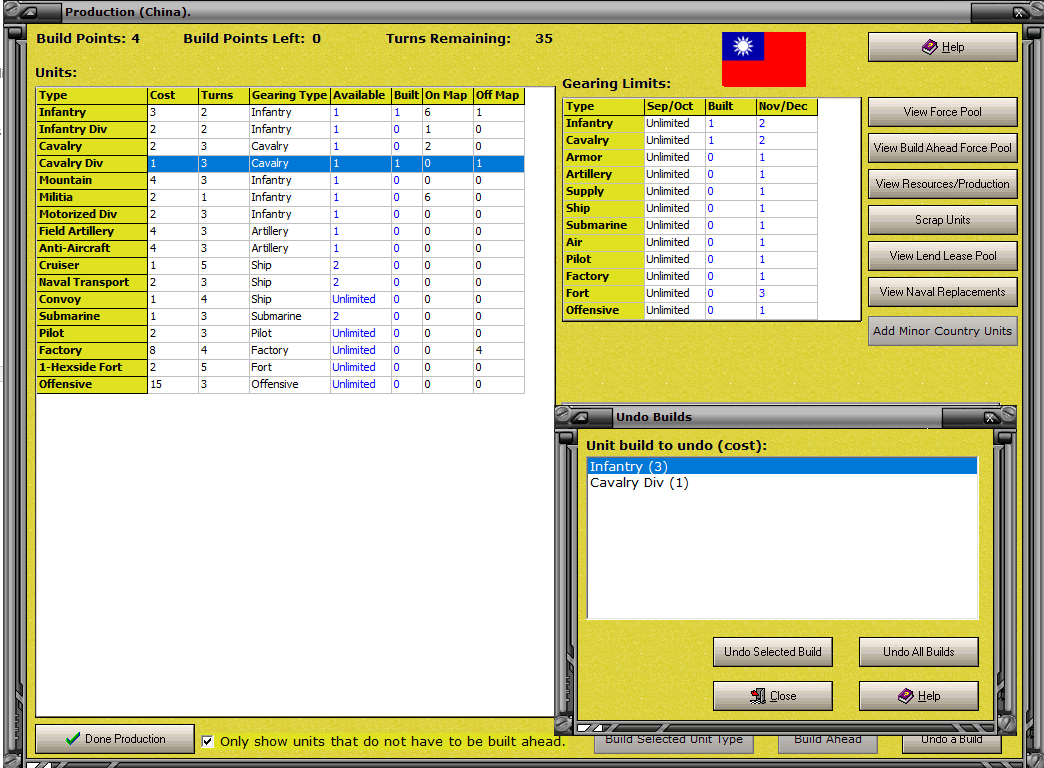Viewport: 1044px width, 768px height.
Task: Close the Undo Builds dialog via Close button
Action: point(772,696)
